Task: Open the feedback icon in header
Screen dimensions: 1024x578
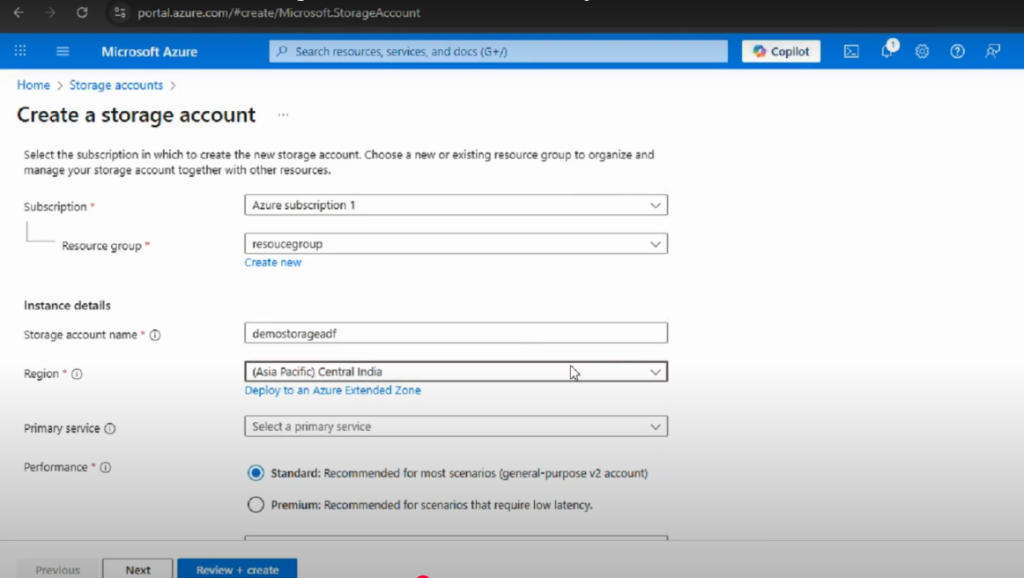Action: tap(993, 51)
